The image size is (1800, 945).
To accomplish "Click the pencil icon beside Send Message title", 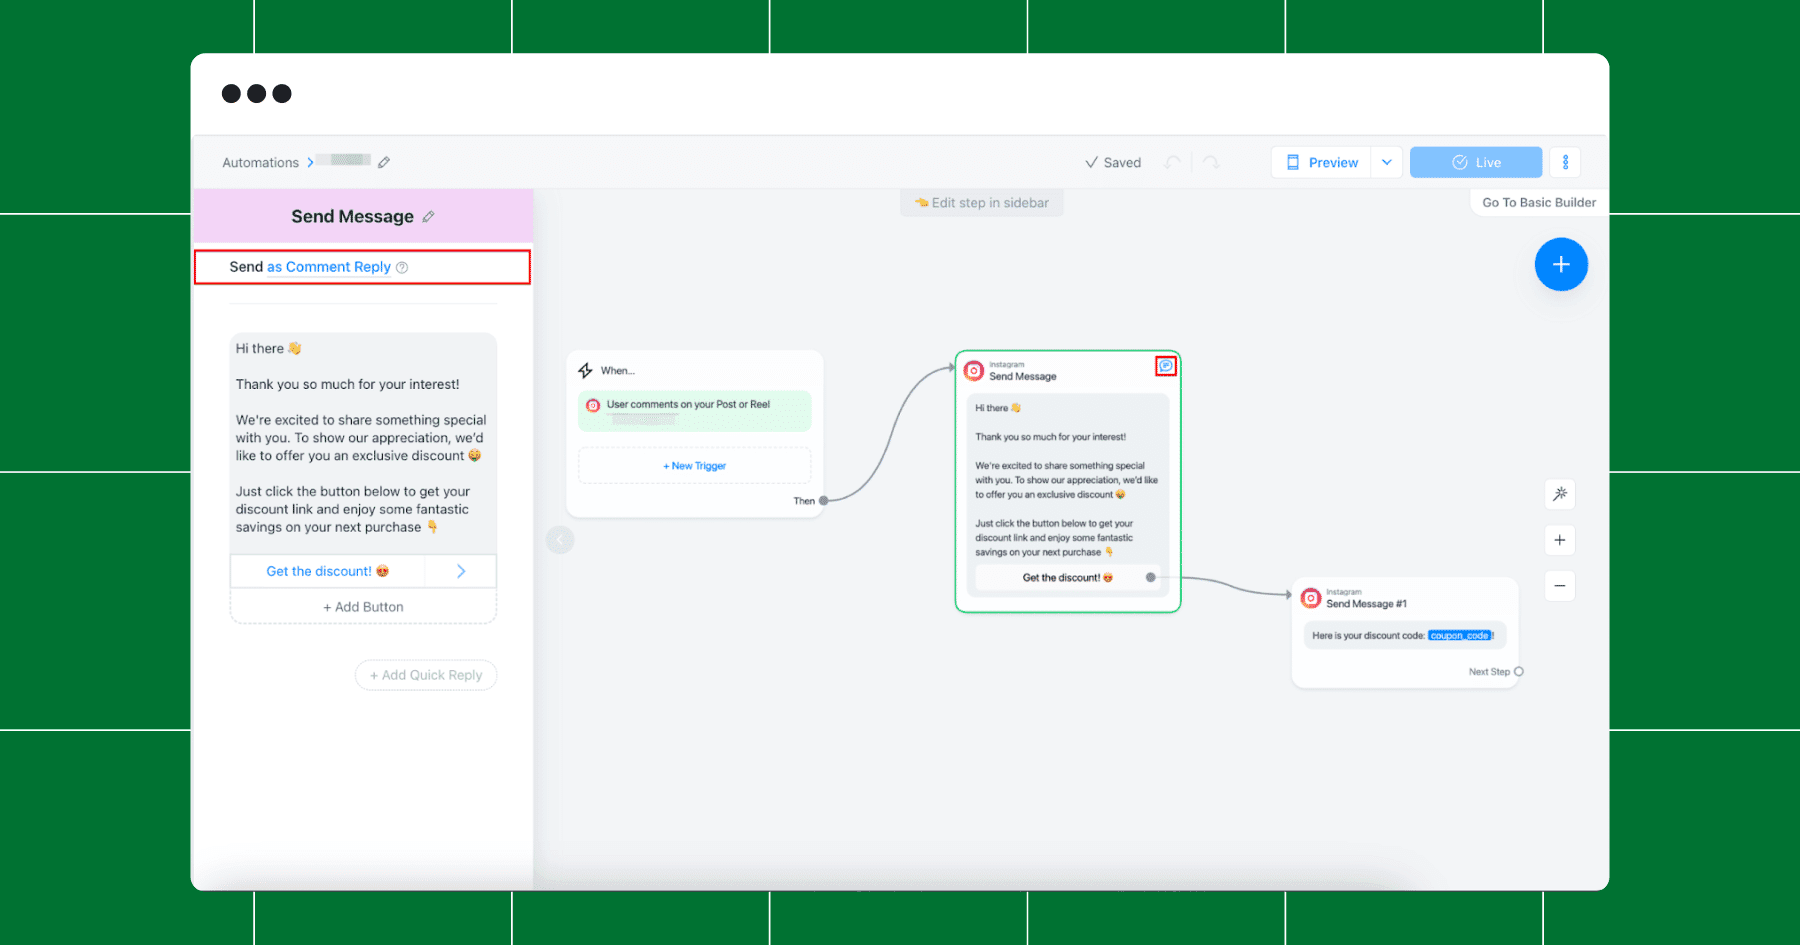I will pos(428,217).
